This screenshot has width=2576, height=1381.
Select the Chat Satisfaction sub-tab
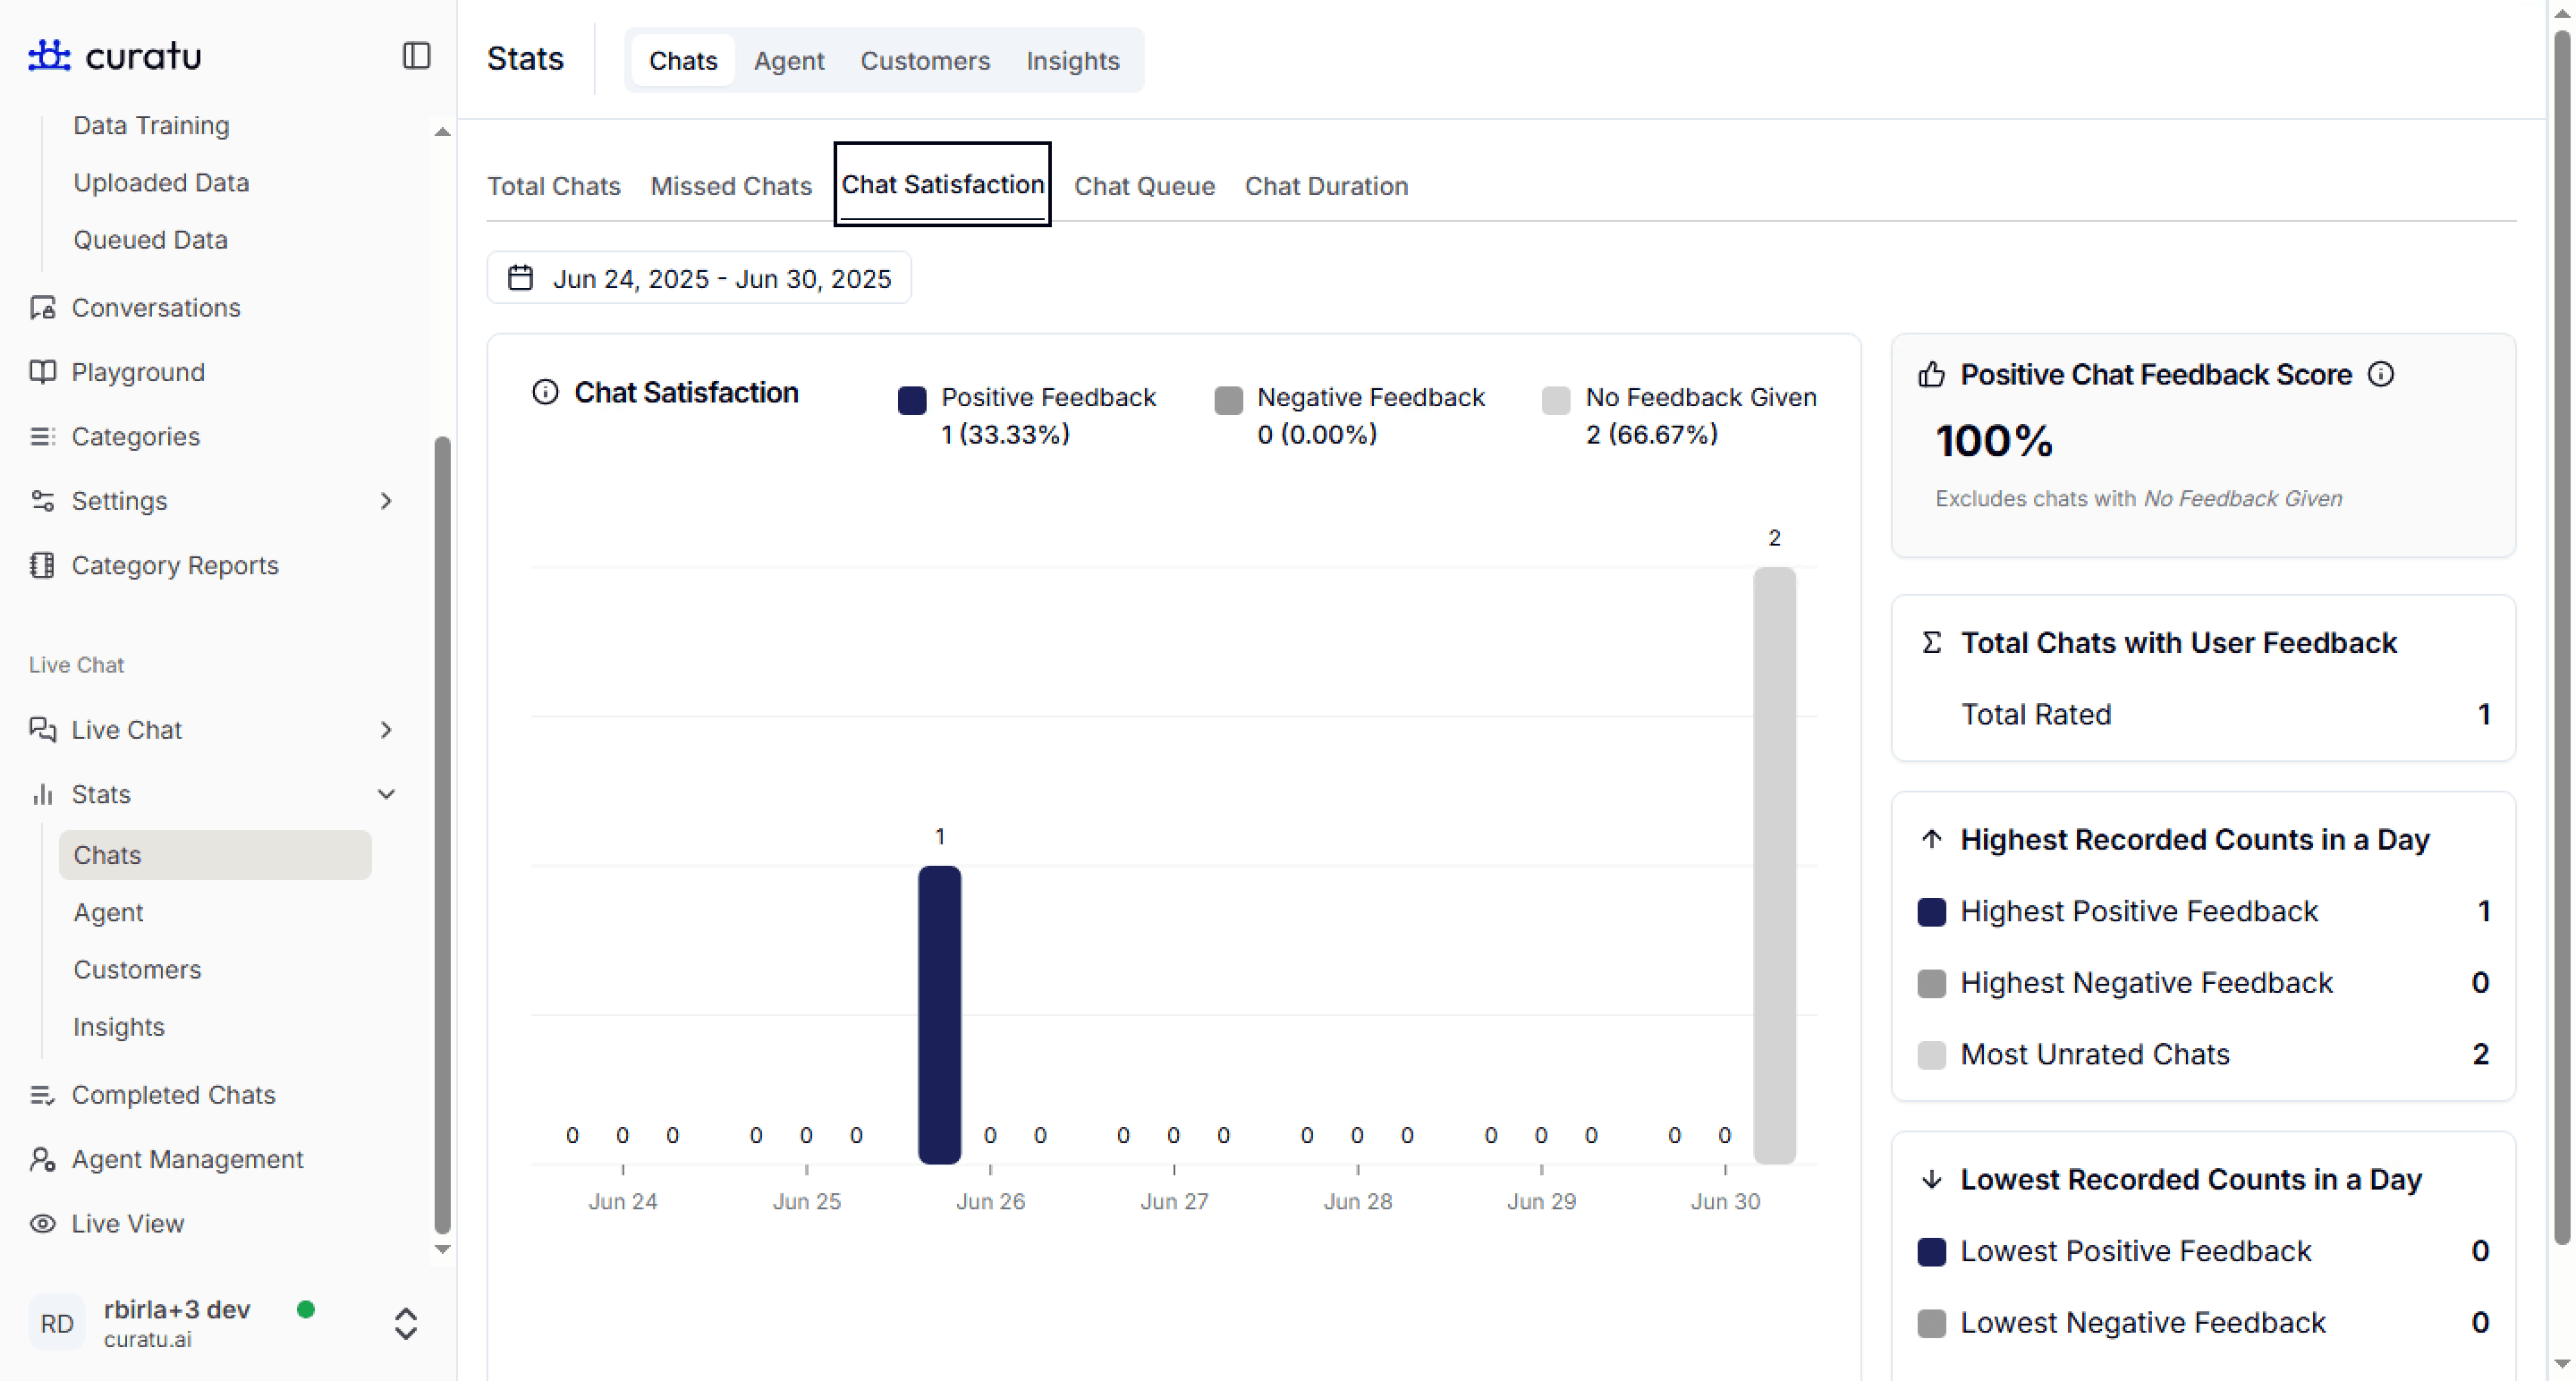tap(942, 185)
